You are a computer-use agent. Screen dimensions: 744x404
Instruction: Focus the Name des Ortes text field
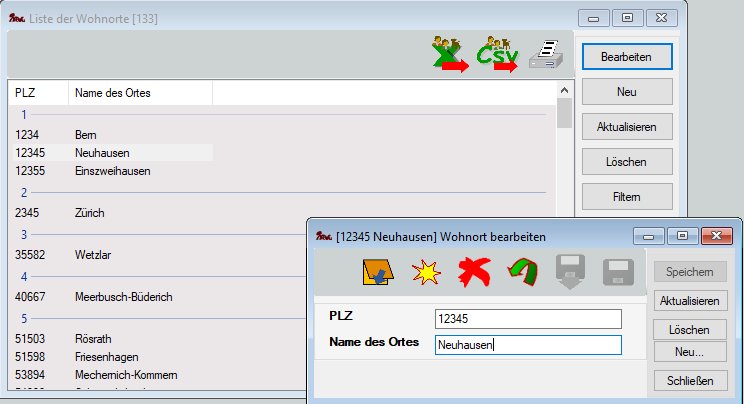[527, 345]
